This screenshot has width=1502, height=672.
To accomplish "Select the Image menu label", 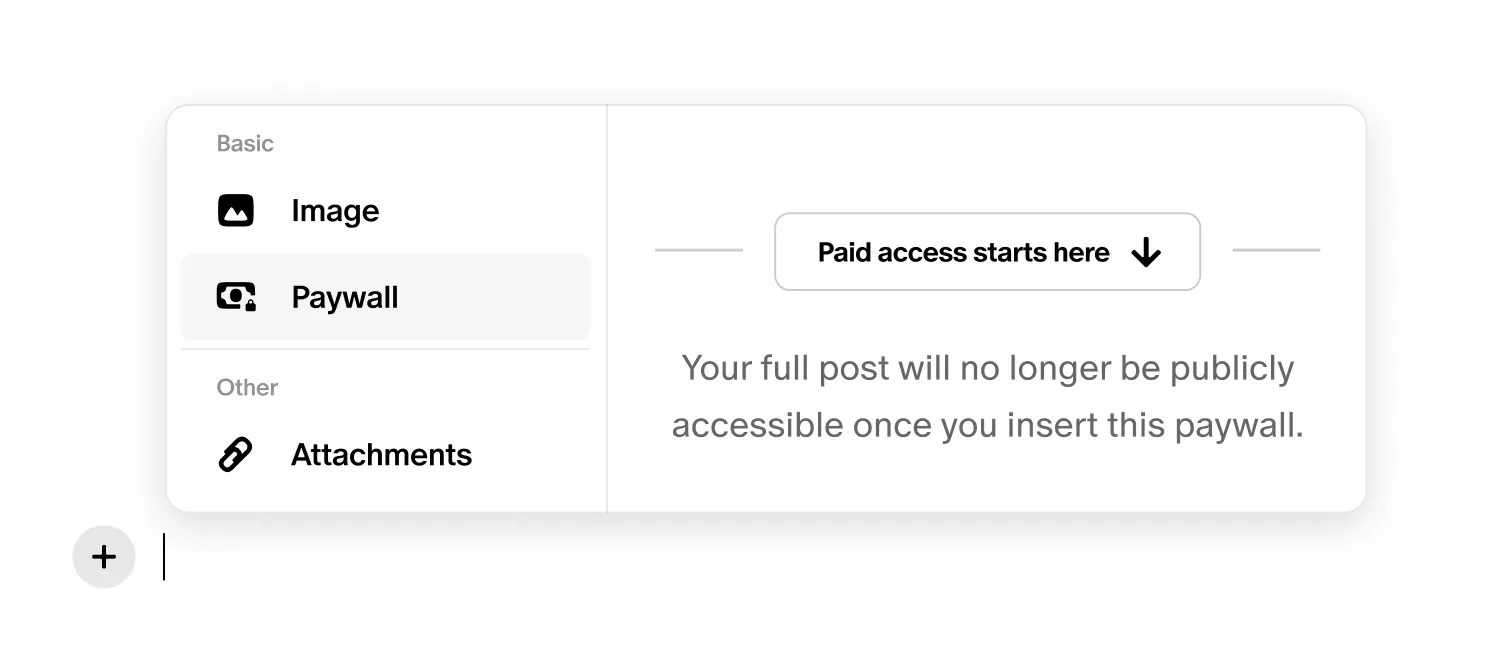I will pos(335,211).
